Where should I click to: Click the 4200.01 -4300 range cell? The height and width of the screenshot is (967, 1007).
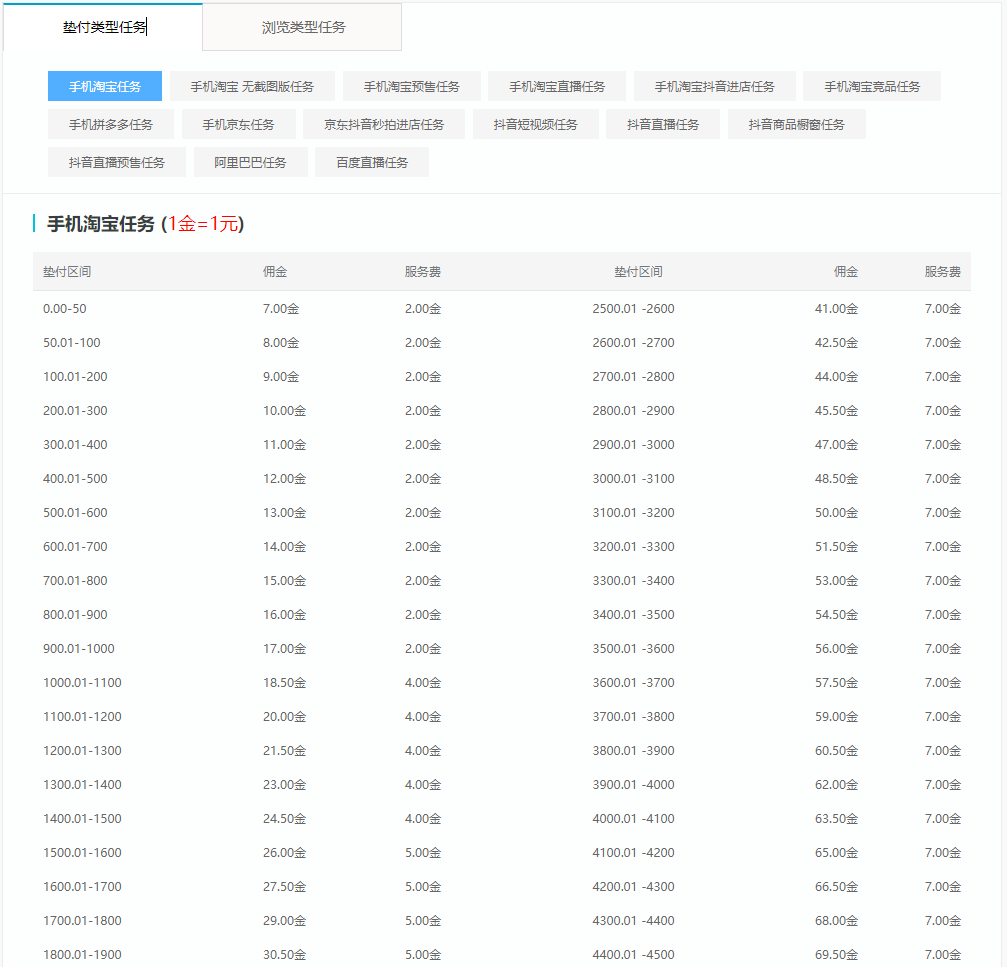[x=633, y=887]
